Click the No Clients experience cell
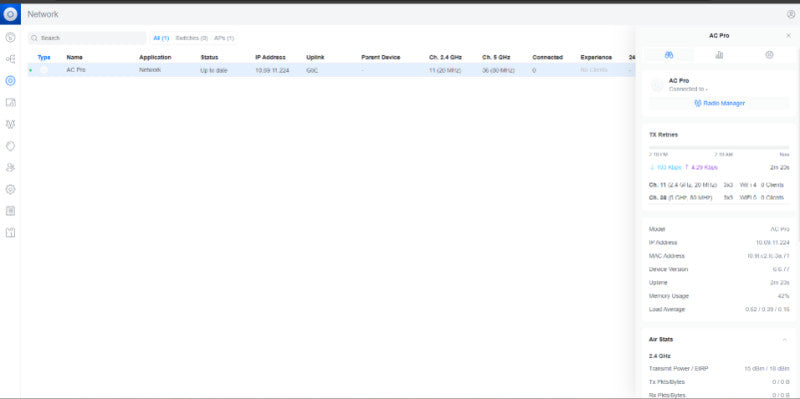The width and height of the screenshot is (800, 399). point(594,70)
